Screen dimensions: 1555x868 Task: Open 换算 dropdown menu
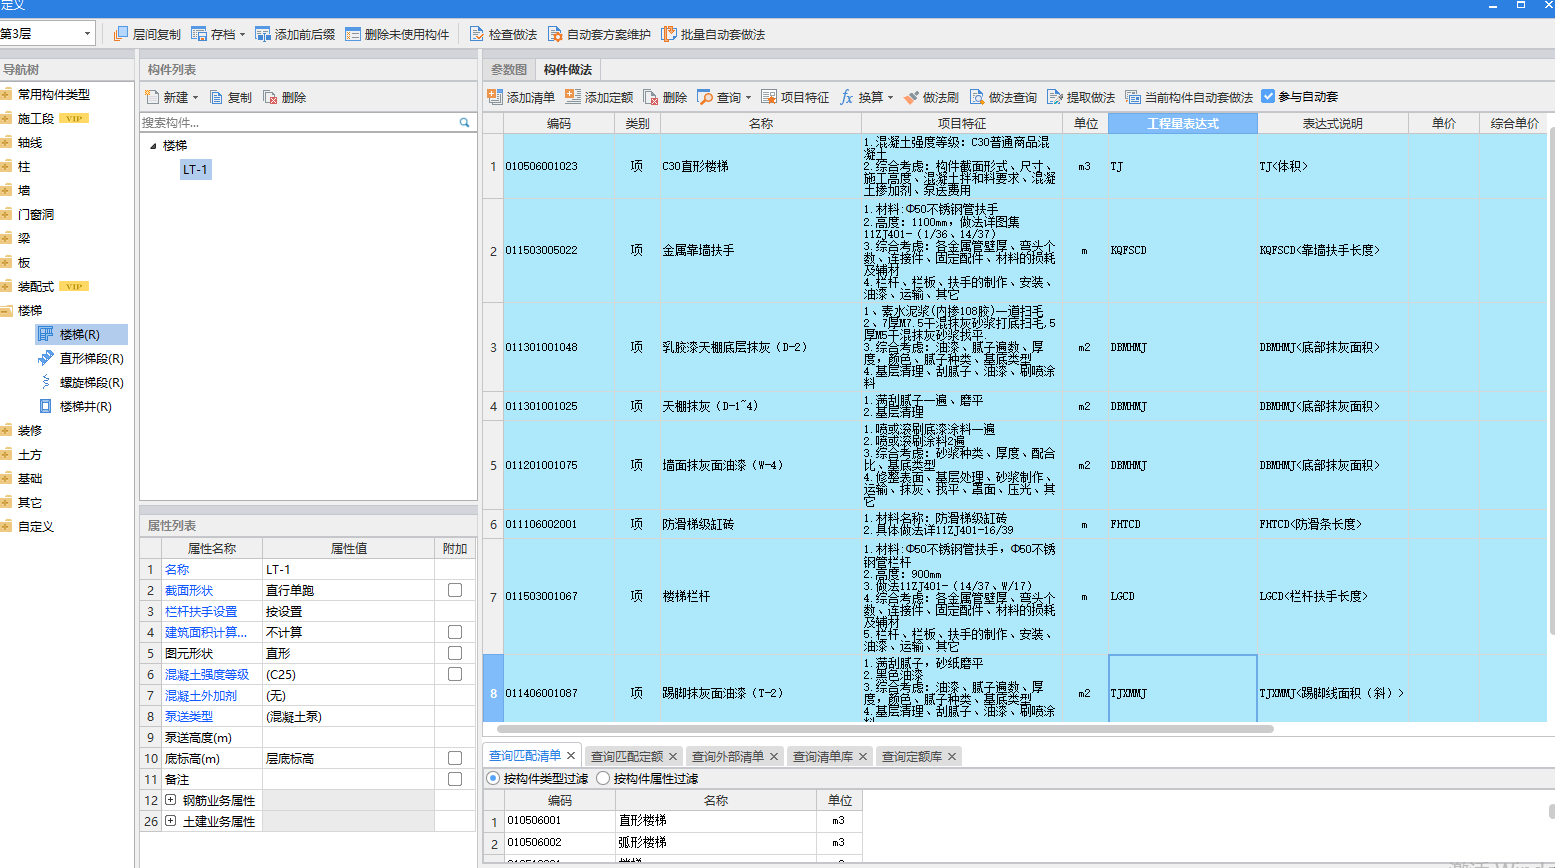pyautogui.click(x=890, y=98)
